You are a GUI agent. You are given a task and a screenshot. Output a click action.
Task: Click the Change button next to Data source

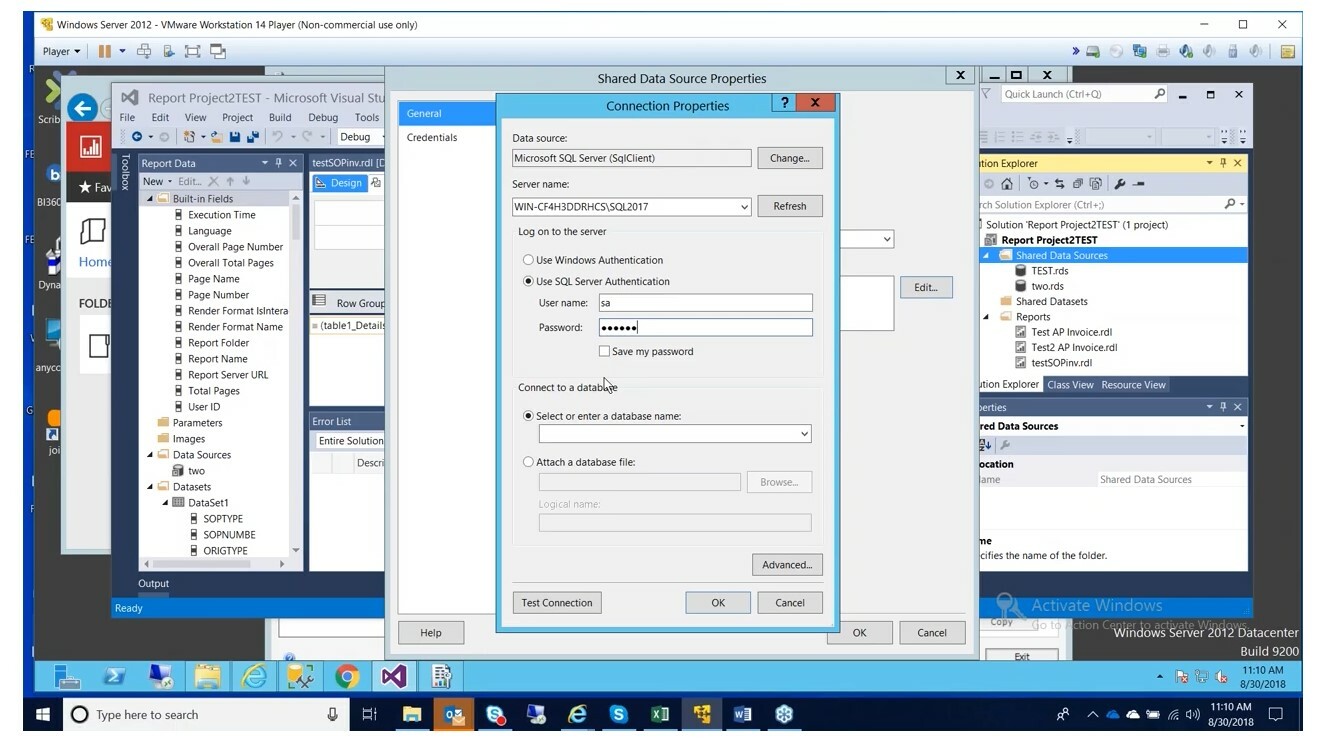[x=789, y=157]
